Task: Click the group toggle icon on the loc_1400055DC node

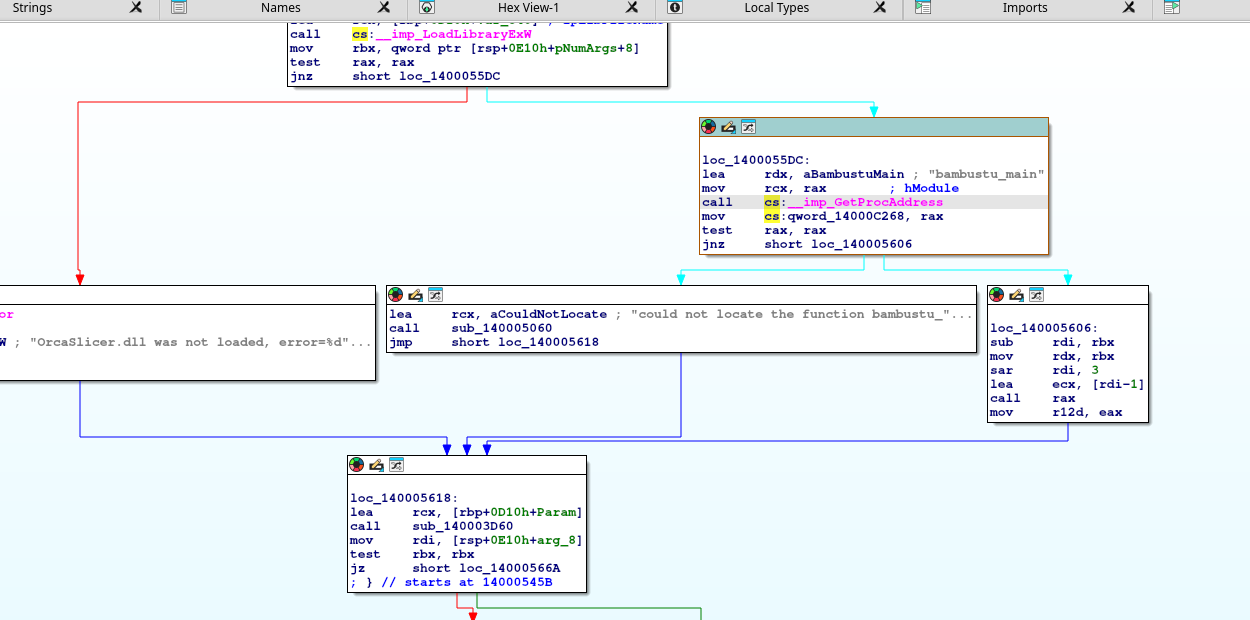Action: click(747, 127)
